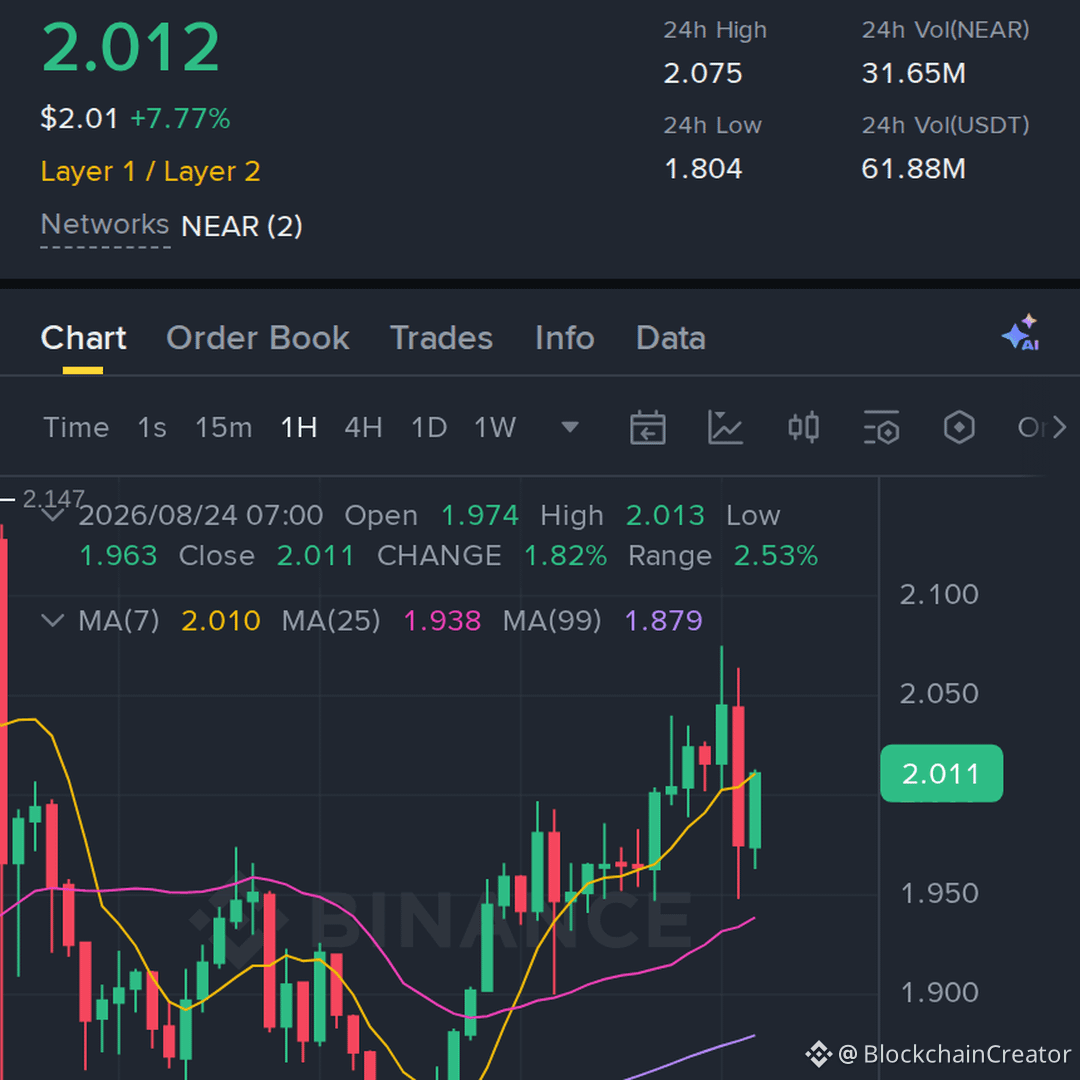This screenshot has height=1080, width=1080.
Task: Click the MA(25) indicator label
Action: pyautogui.click(x=331, y=621)
